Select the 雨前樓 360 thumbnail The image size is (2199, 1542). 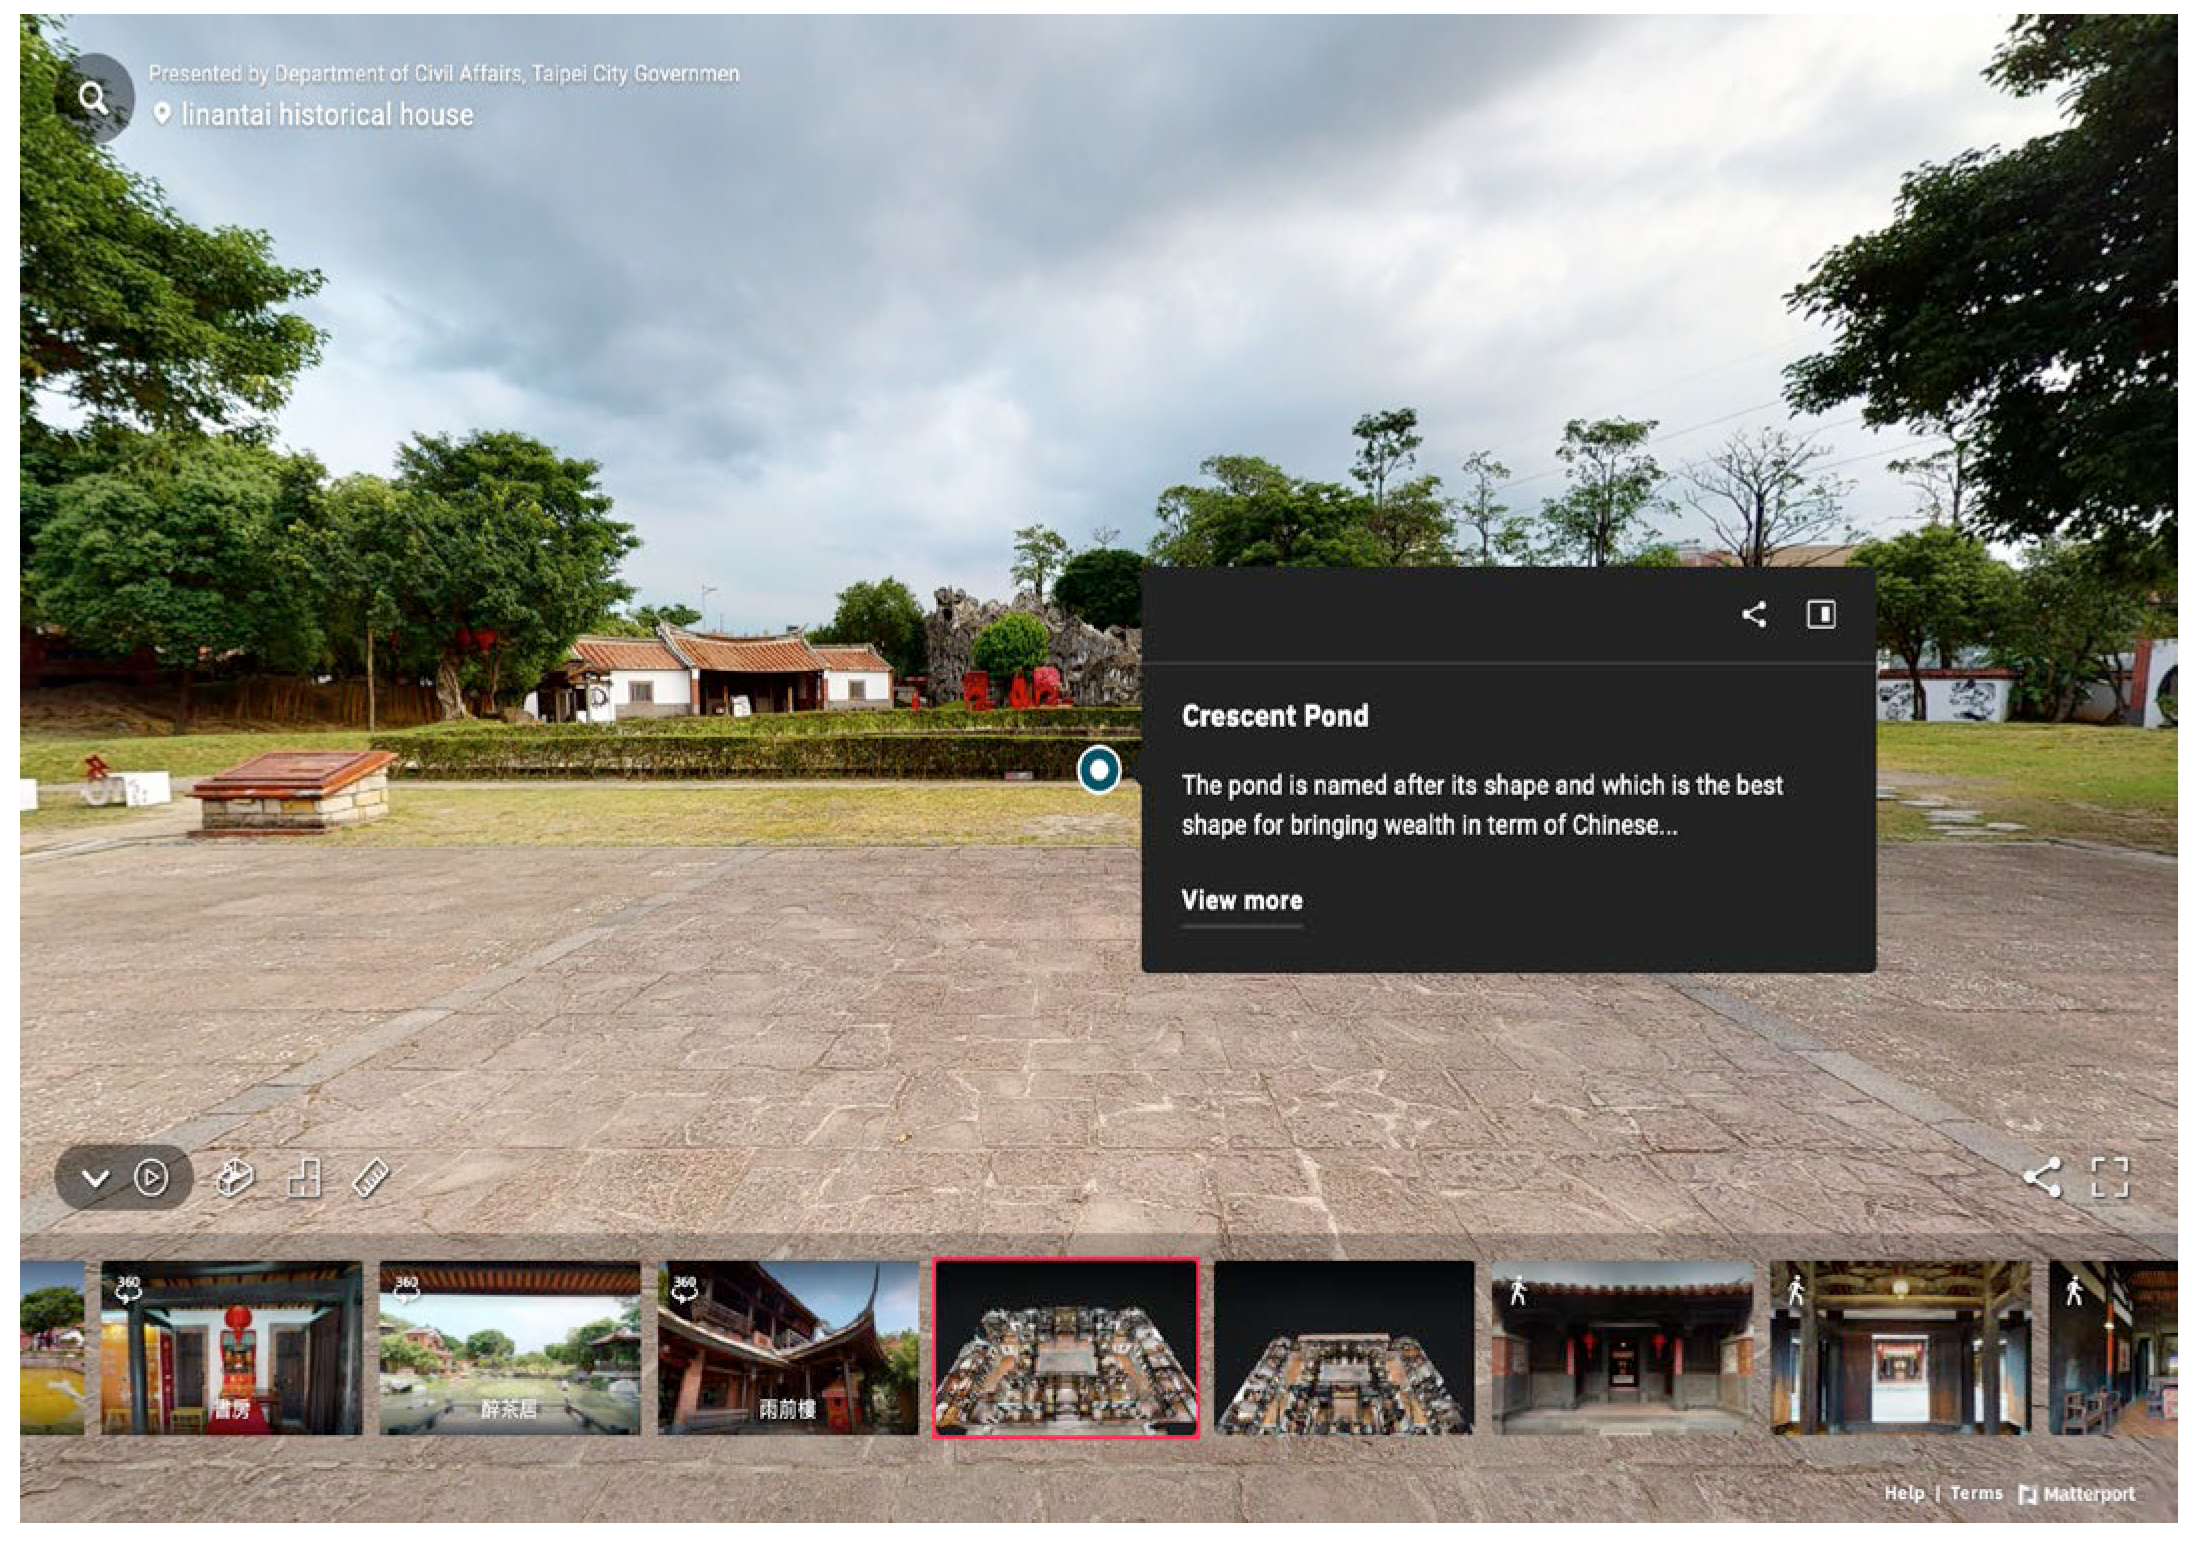[x=787, y=1347]
